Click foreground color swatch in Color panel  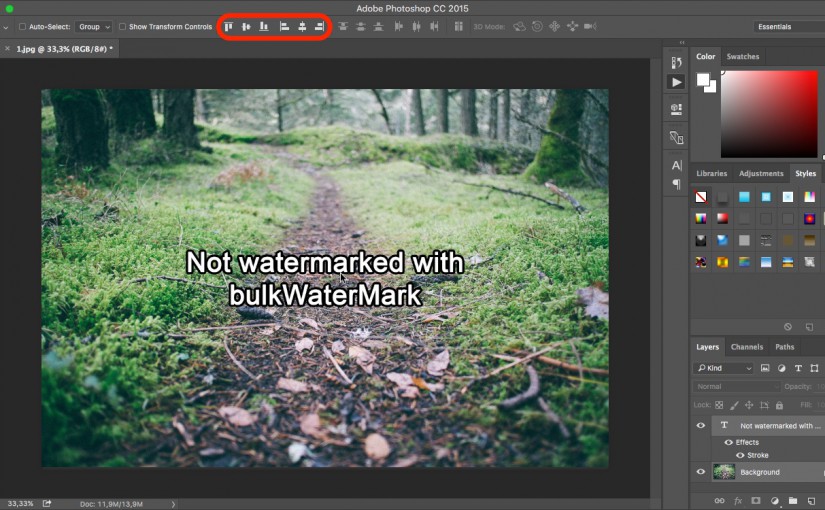click(x=703, y=79)
